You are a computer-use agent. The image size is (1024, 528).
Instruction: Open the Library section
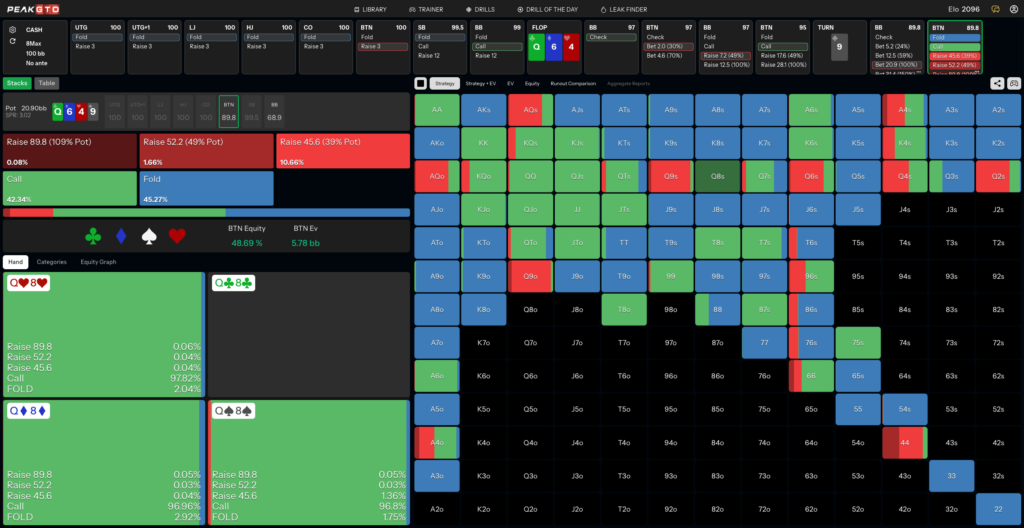point(370,10)
